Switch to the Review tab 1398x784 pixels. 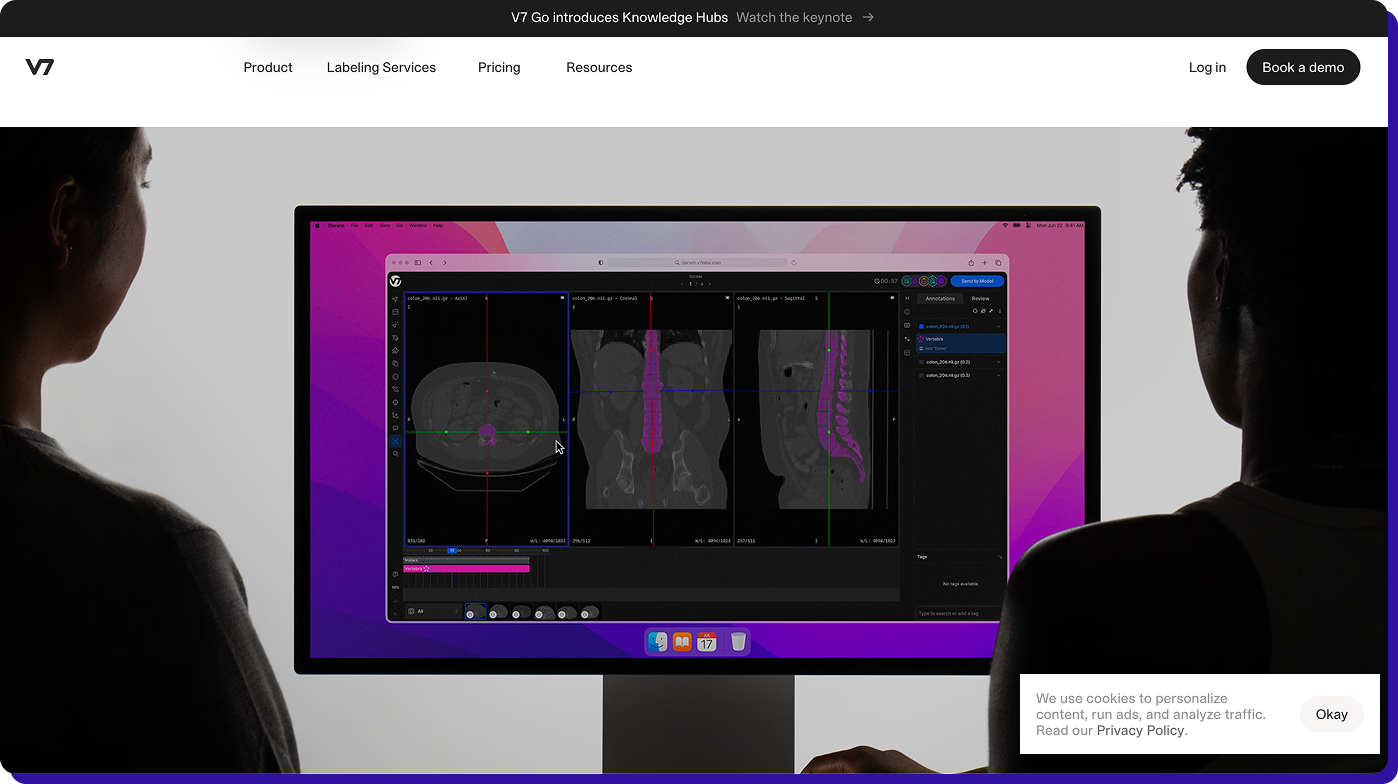pyautogui.click(x=980, y=298)
